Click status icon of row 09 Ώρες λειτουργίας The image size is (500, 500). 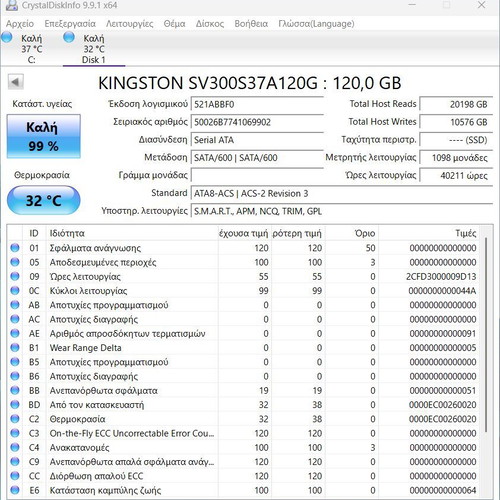pos(15,276)
